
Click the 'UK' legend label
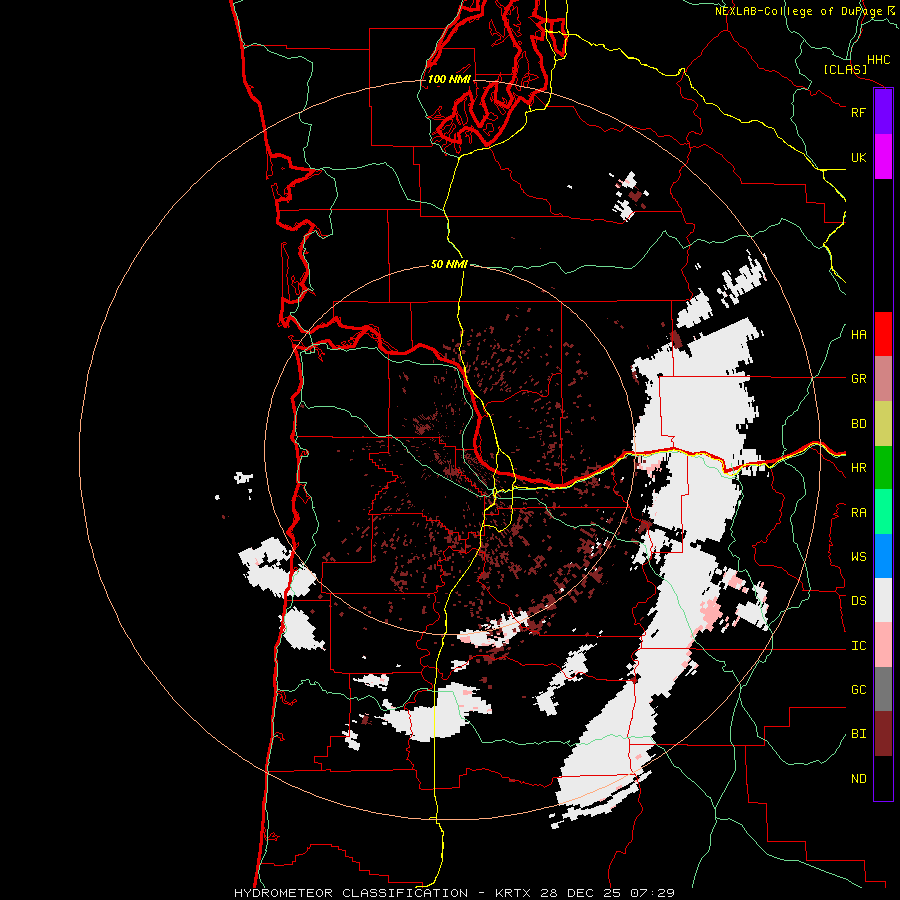pos(858,157)
